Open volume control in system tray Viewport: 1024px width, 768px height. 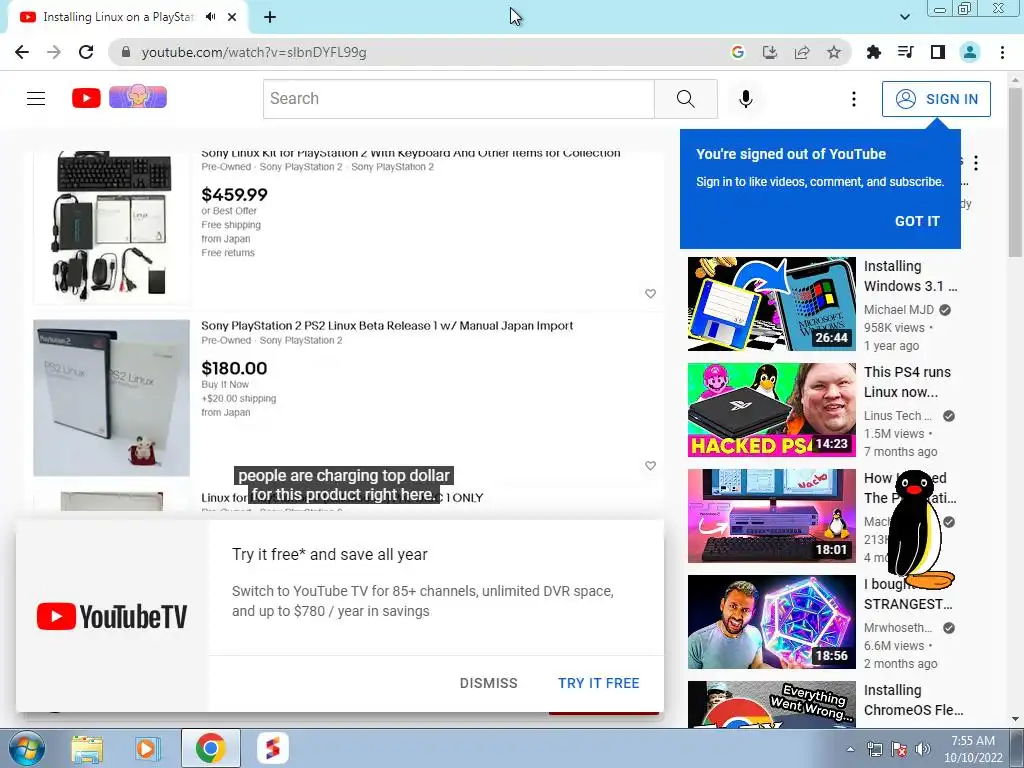point(922,749)
